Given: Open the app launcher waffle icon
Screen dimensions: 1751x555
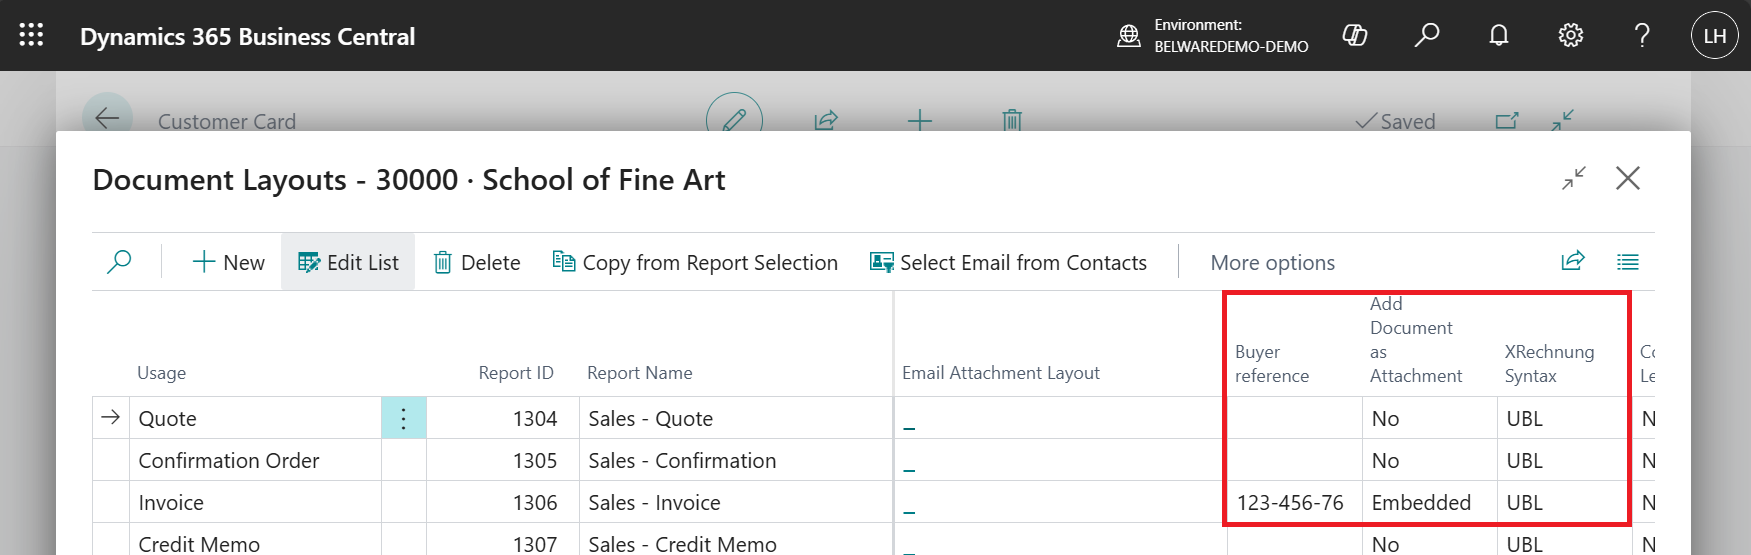Looking at the screenshot, I should click(x=31, y=35).
